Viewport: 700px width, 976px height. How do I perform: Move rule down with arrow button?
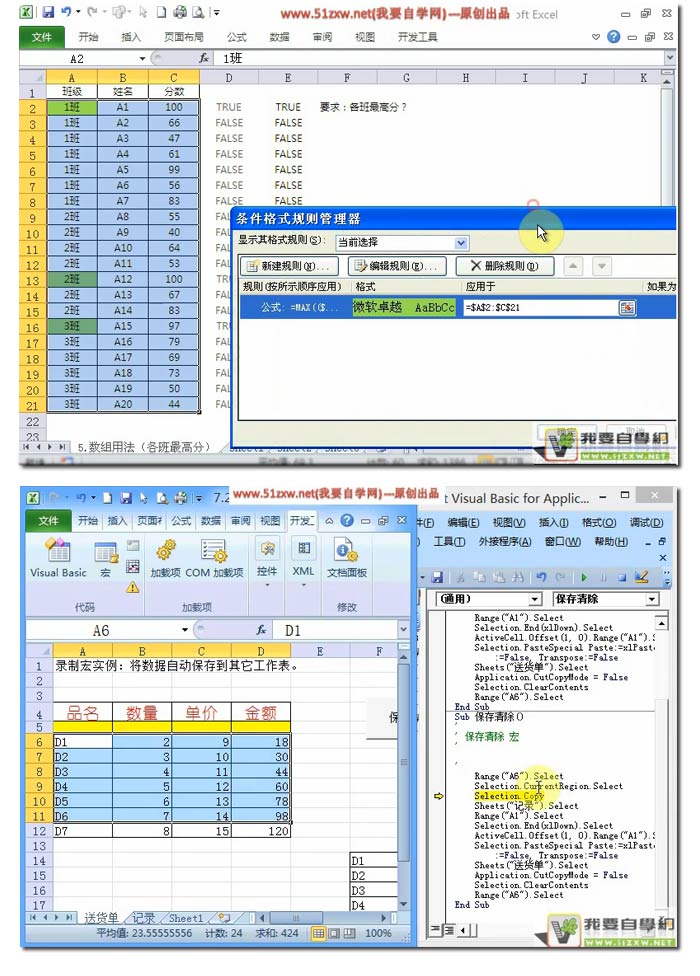tap(601, 266)
